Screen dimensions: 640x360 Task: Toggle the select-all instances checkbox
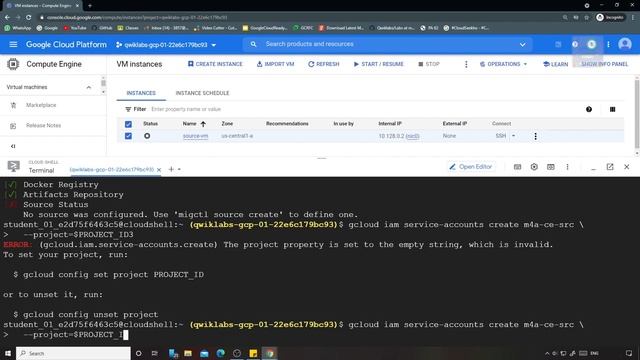pos(128,124)
